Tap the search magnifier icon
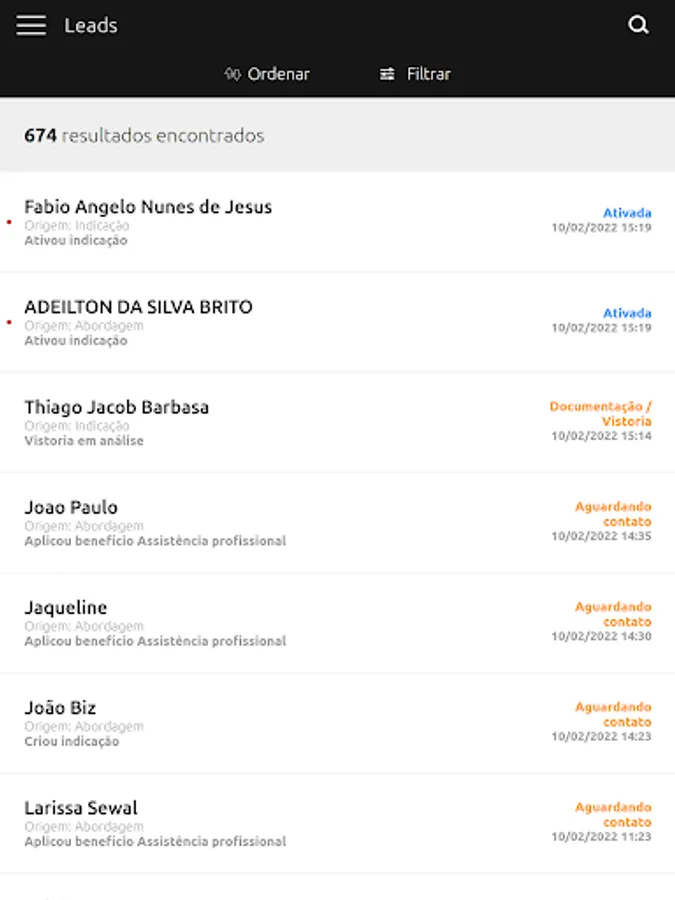This screenshot has height=900, width=675. [x=638, y=25]
